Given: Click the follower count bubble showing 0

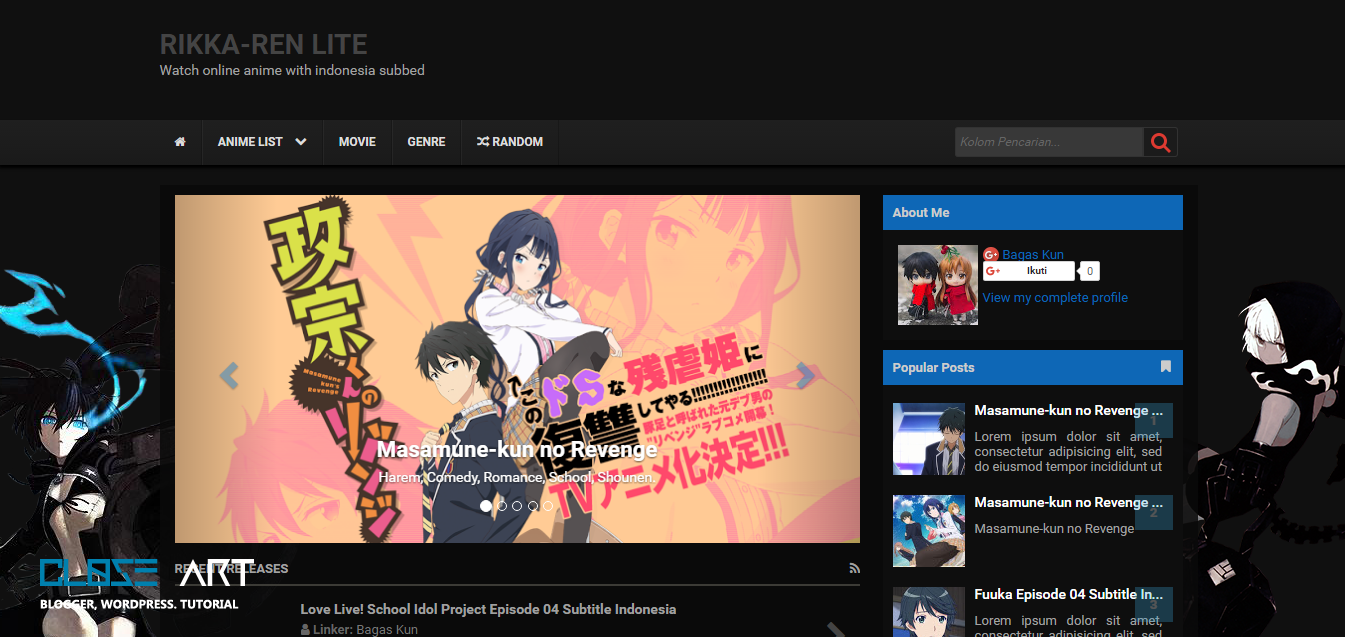Looking at the screenshot, I should point(1089,271).
